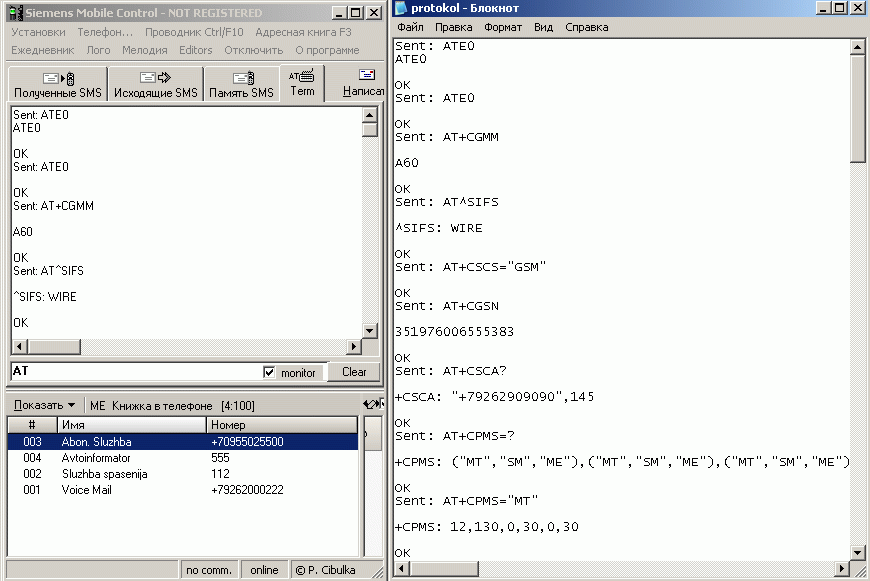Image resolution: width=870 pixels, height=581 pixels.
Task: Click Notepad vertical scroll up arrow
Action: pos(857,47)
